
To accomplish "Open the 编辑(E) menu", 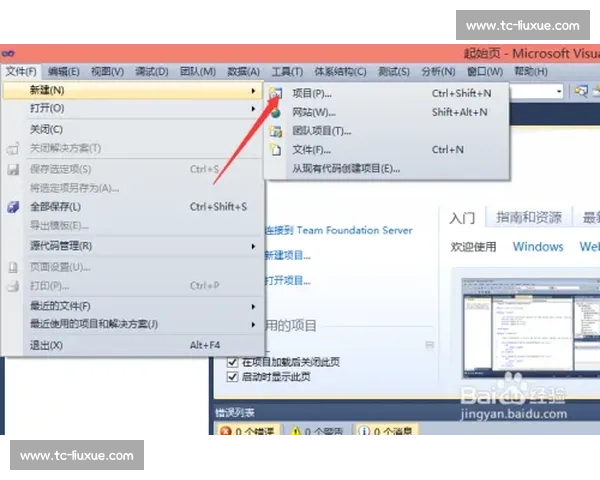I will coord(64,72).
